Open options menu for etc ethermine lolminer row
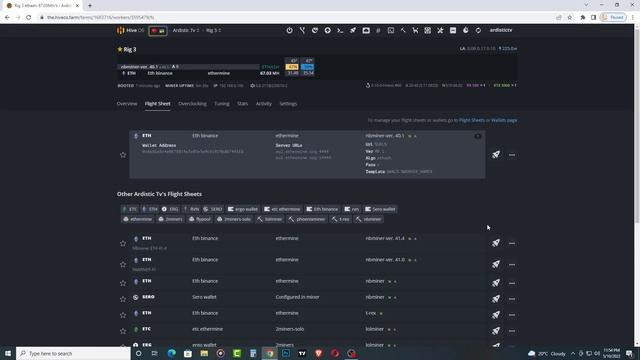 tap(512, 331)
